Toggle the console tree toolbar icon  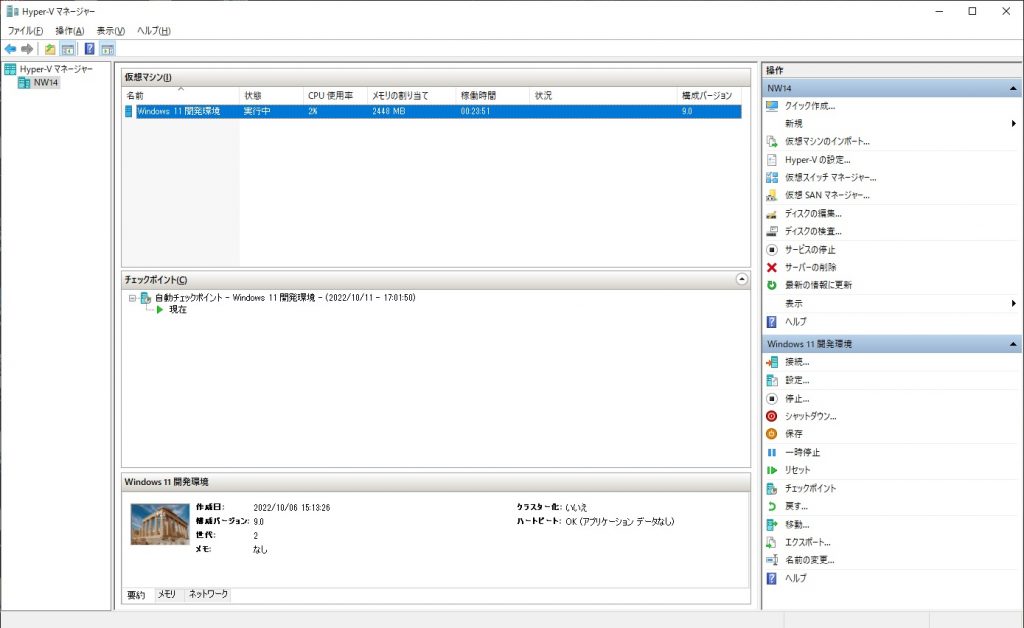click(67, 49)
